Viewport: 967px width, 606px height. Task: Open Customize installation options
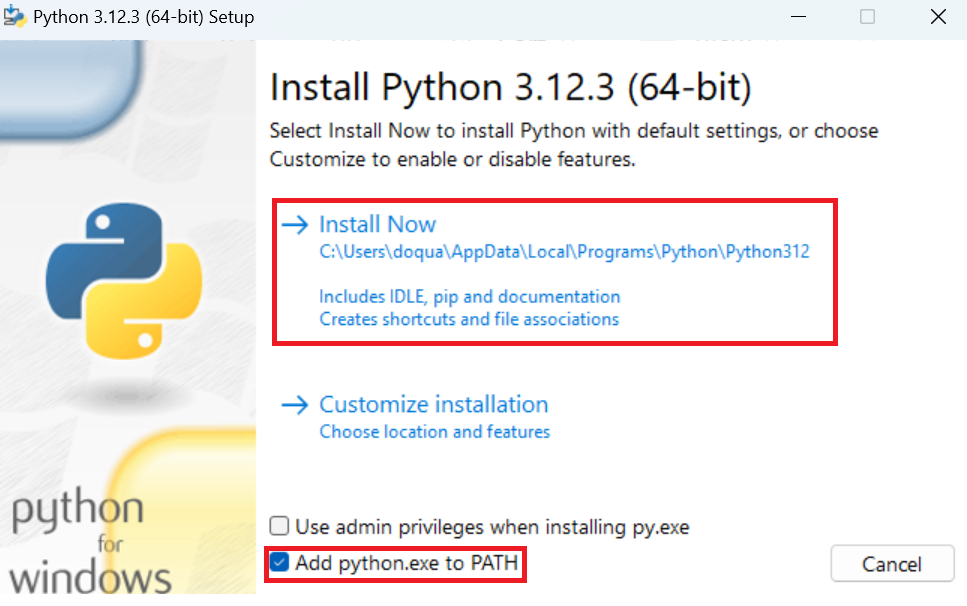click(x=433, y=404)
